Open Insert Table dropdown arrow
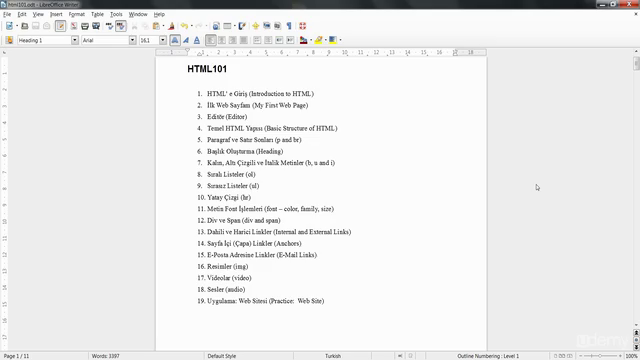640x360 pixels. click(235, 26)
